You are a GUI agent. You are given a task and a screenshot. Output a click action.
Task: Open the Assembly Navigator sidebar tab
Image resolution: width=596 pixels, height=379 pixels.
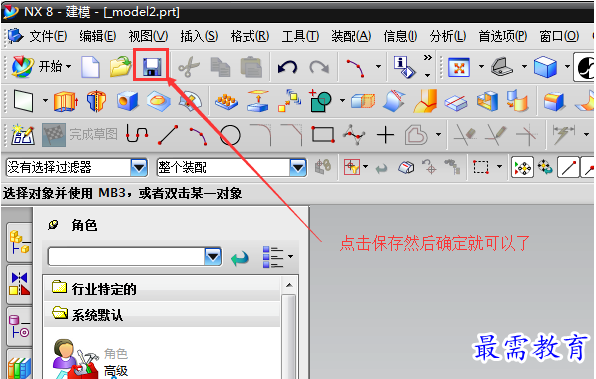pyautogui.click(x=19, y=243)
